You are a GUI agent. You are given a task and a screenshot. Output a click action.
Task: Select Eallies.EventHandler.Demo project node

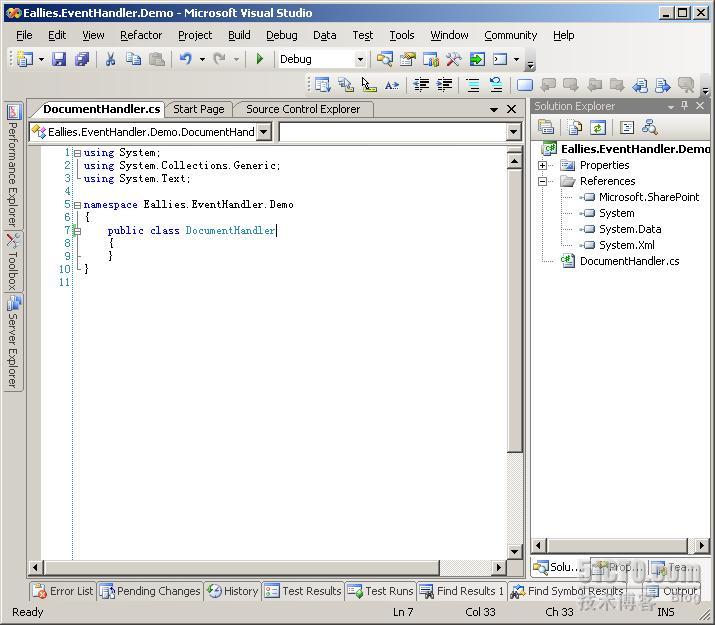click(x=635, y=149)
